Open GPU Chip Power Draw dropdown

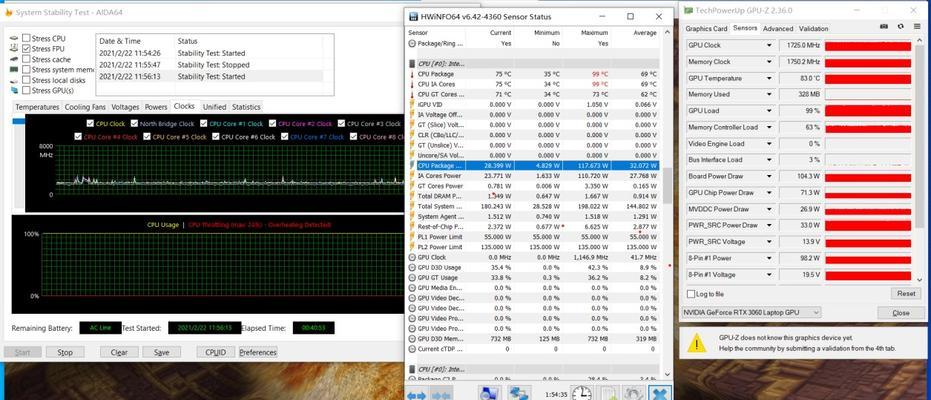tap(770, 193)
